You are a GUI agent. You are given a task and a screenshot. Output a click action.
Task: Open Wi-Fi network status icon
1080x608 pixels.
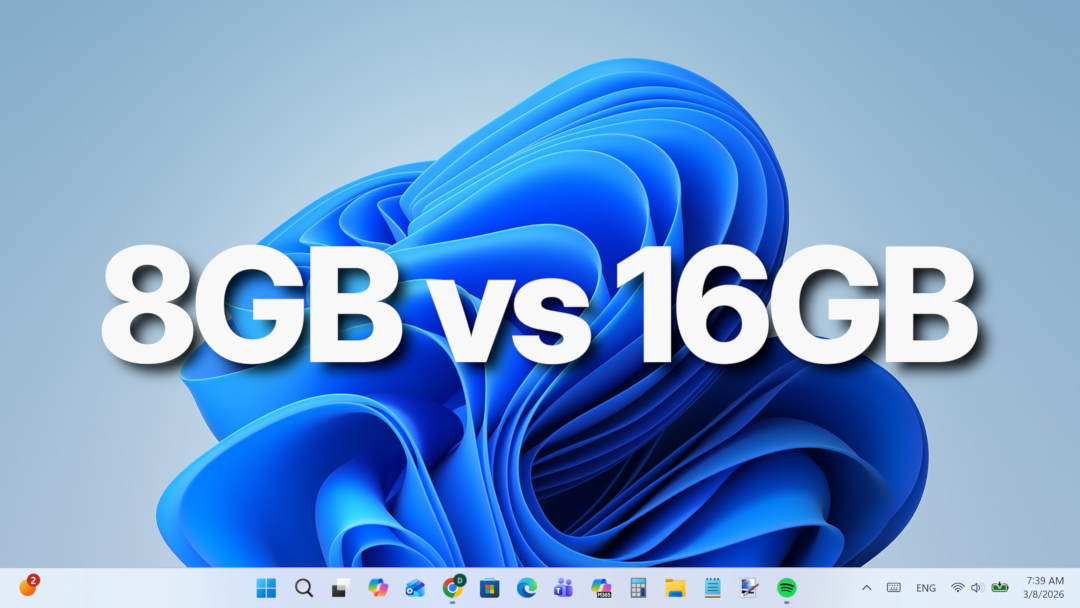pos(957,588)
